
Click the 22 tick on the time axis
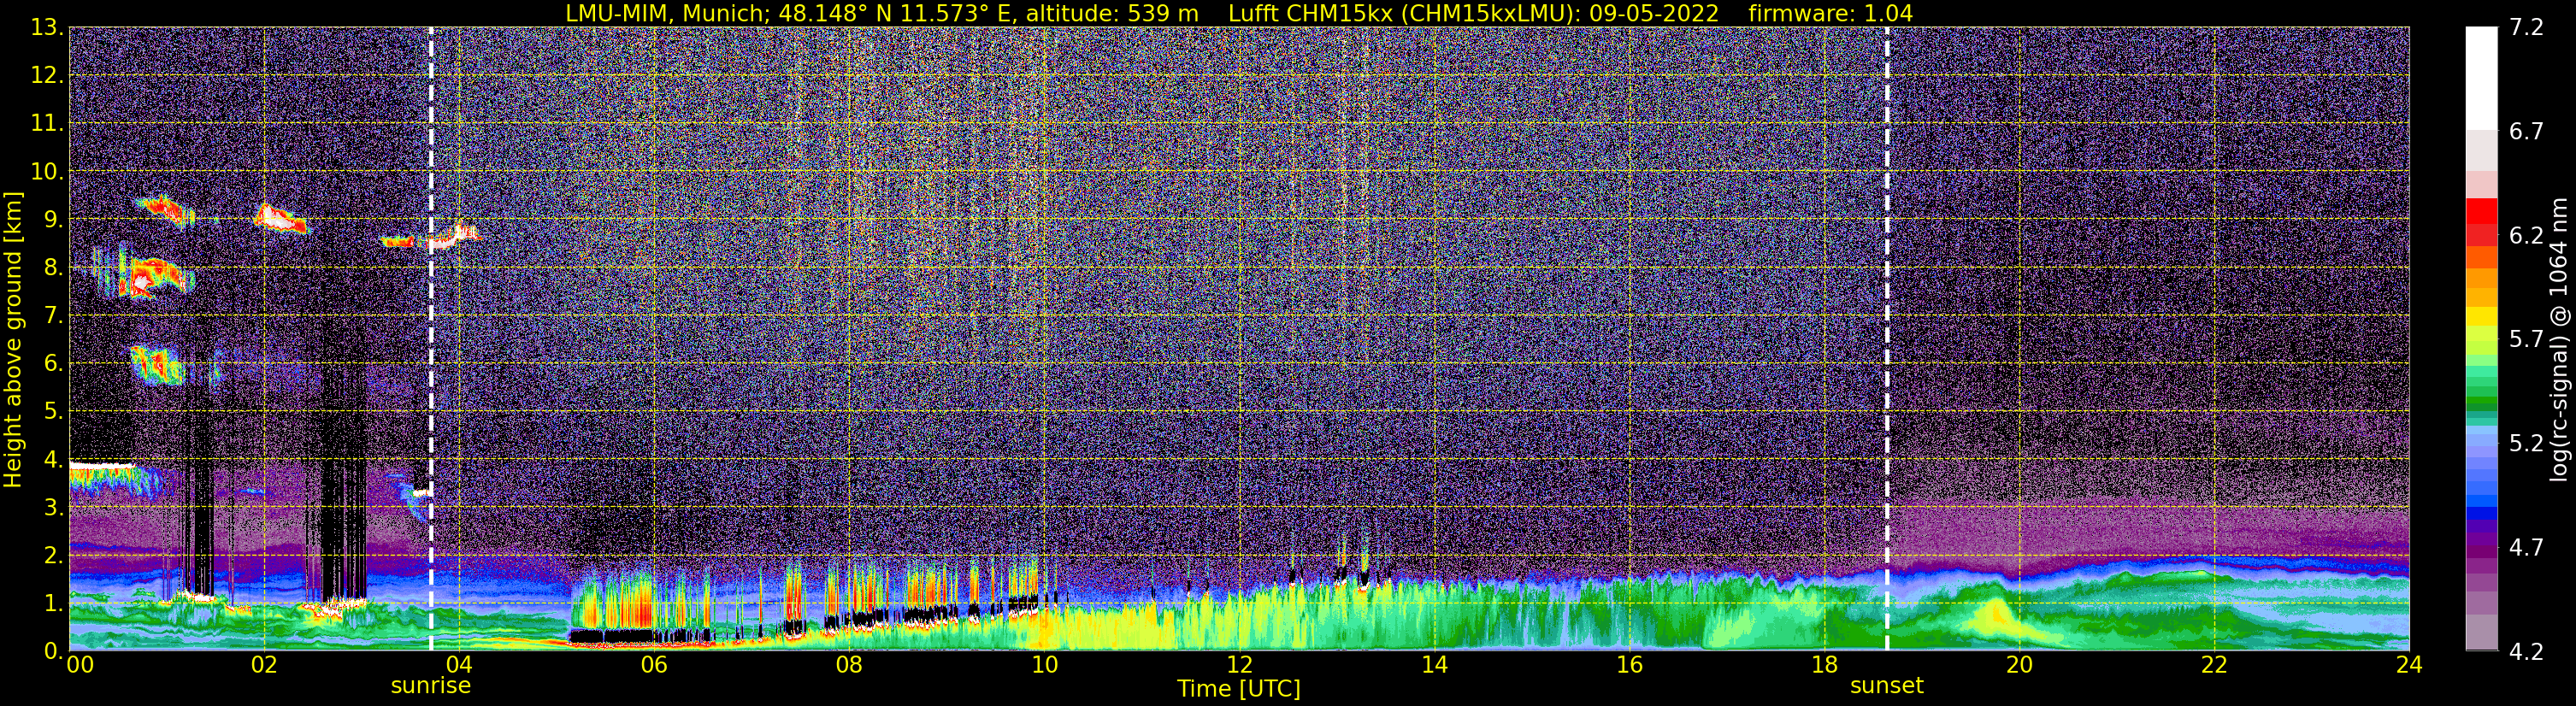click(2214, 665)
